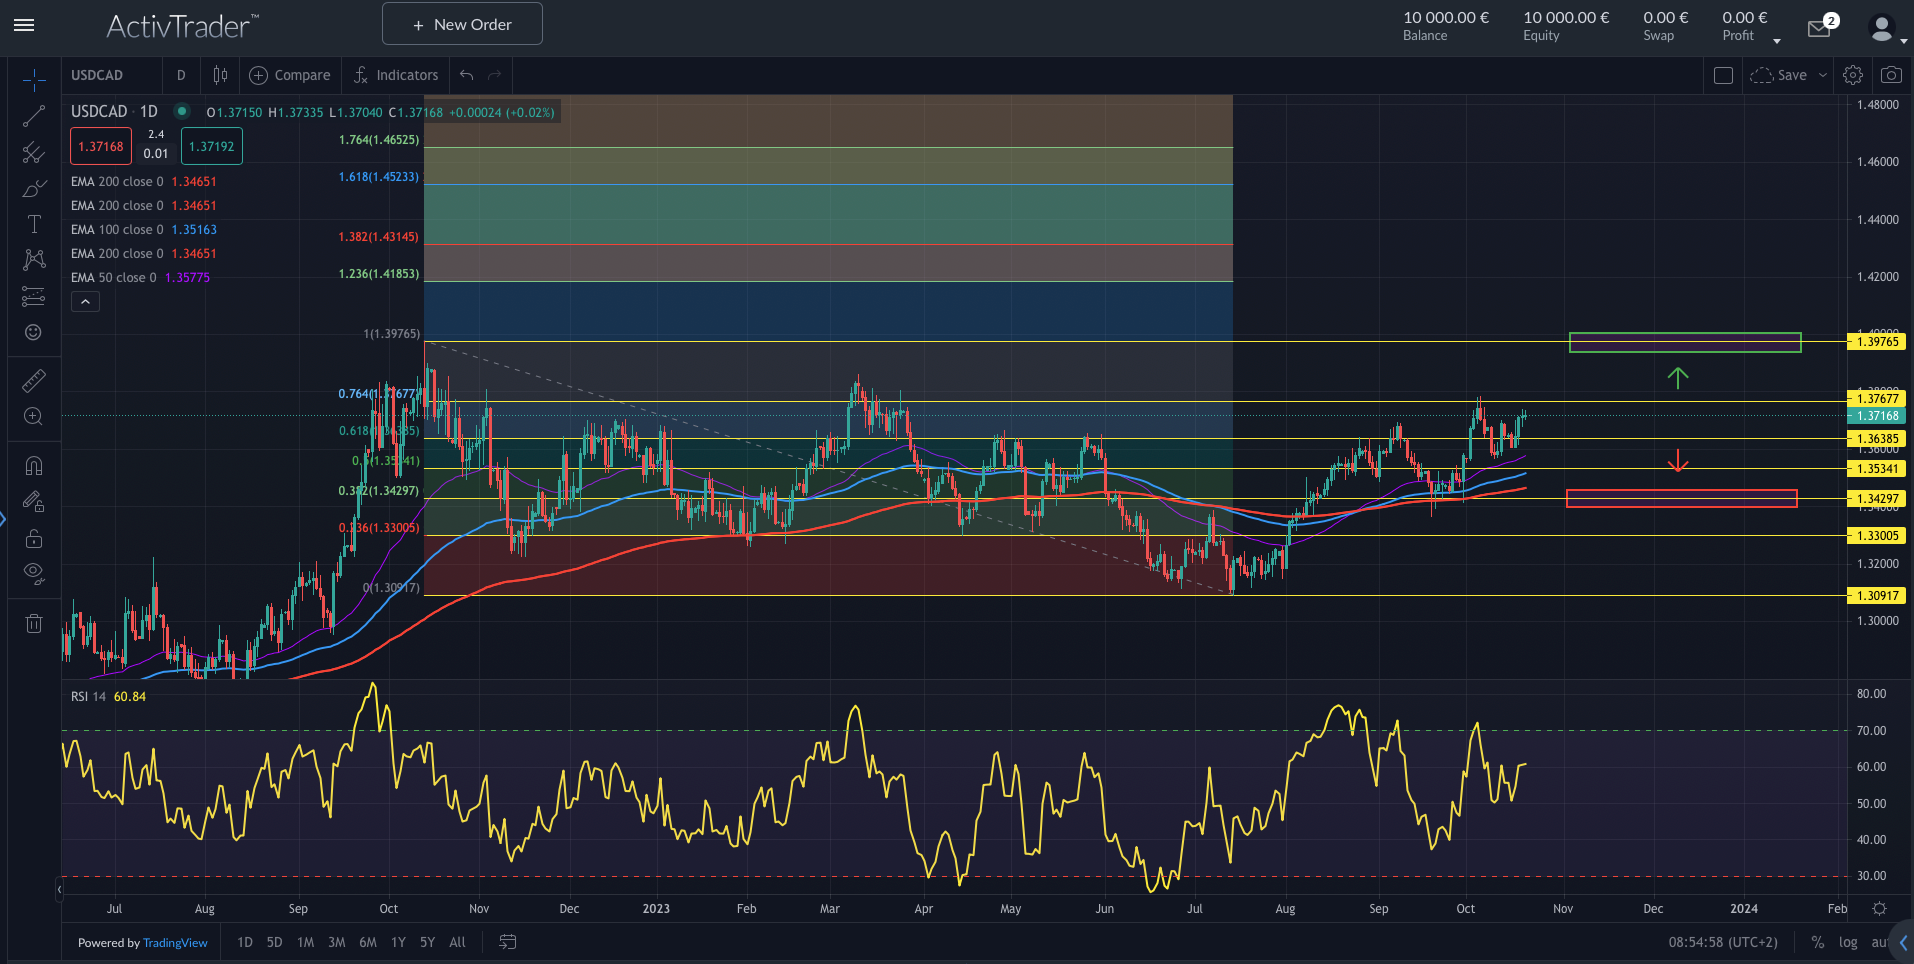Switch to the 1Y range tab
This screenshot has width=1914, height=964.
(x=397, y=942)
